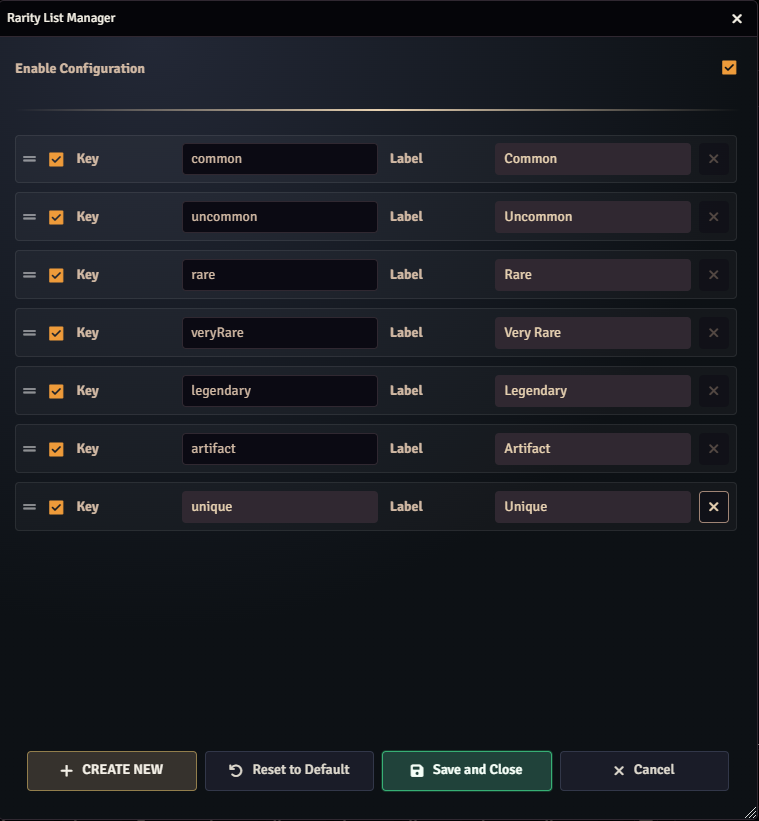Viewport: 759px width, 821px height.
Task: Click the window resize grip corner
Action: pyautogui.click(x=750, y=812)
